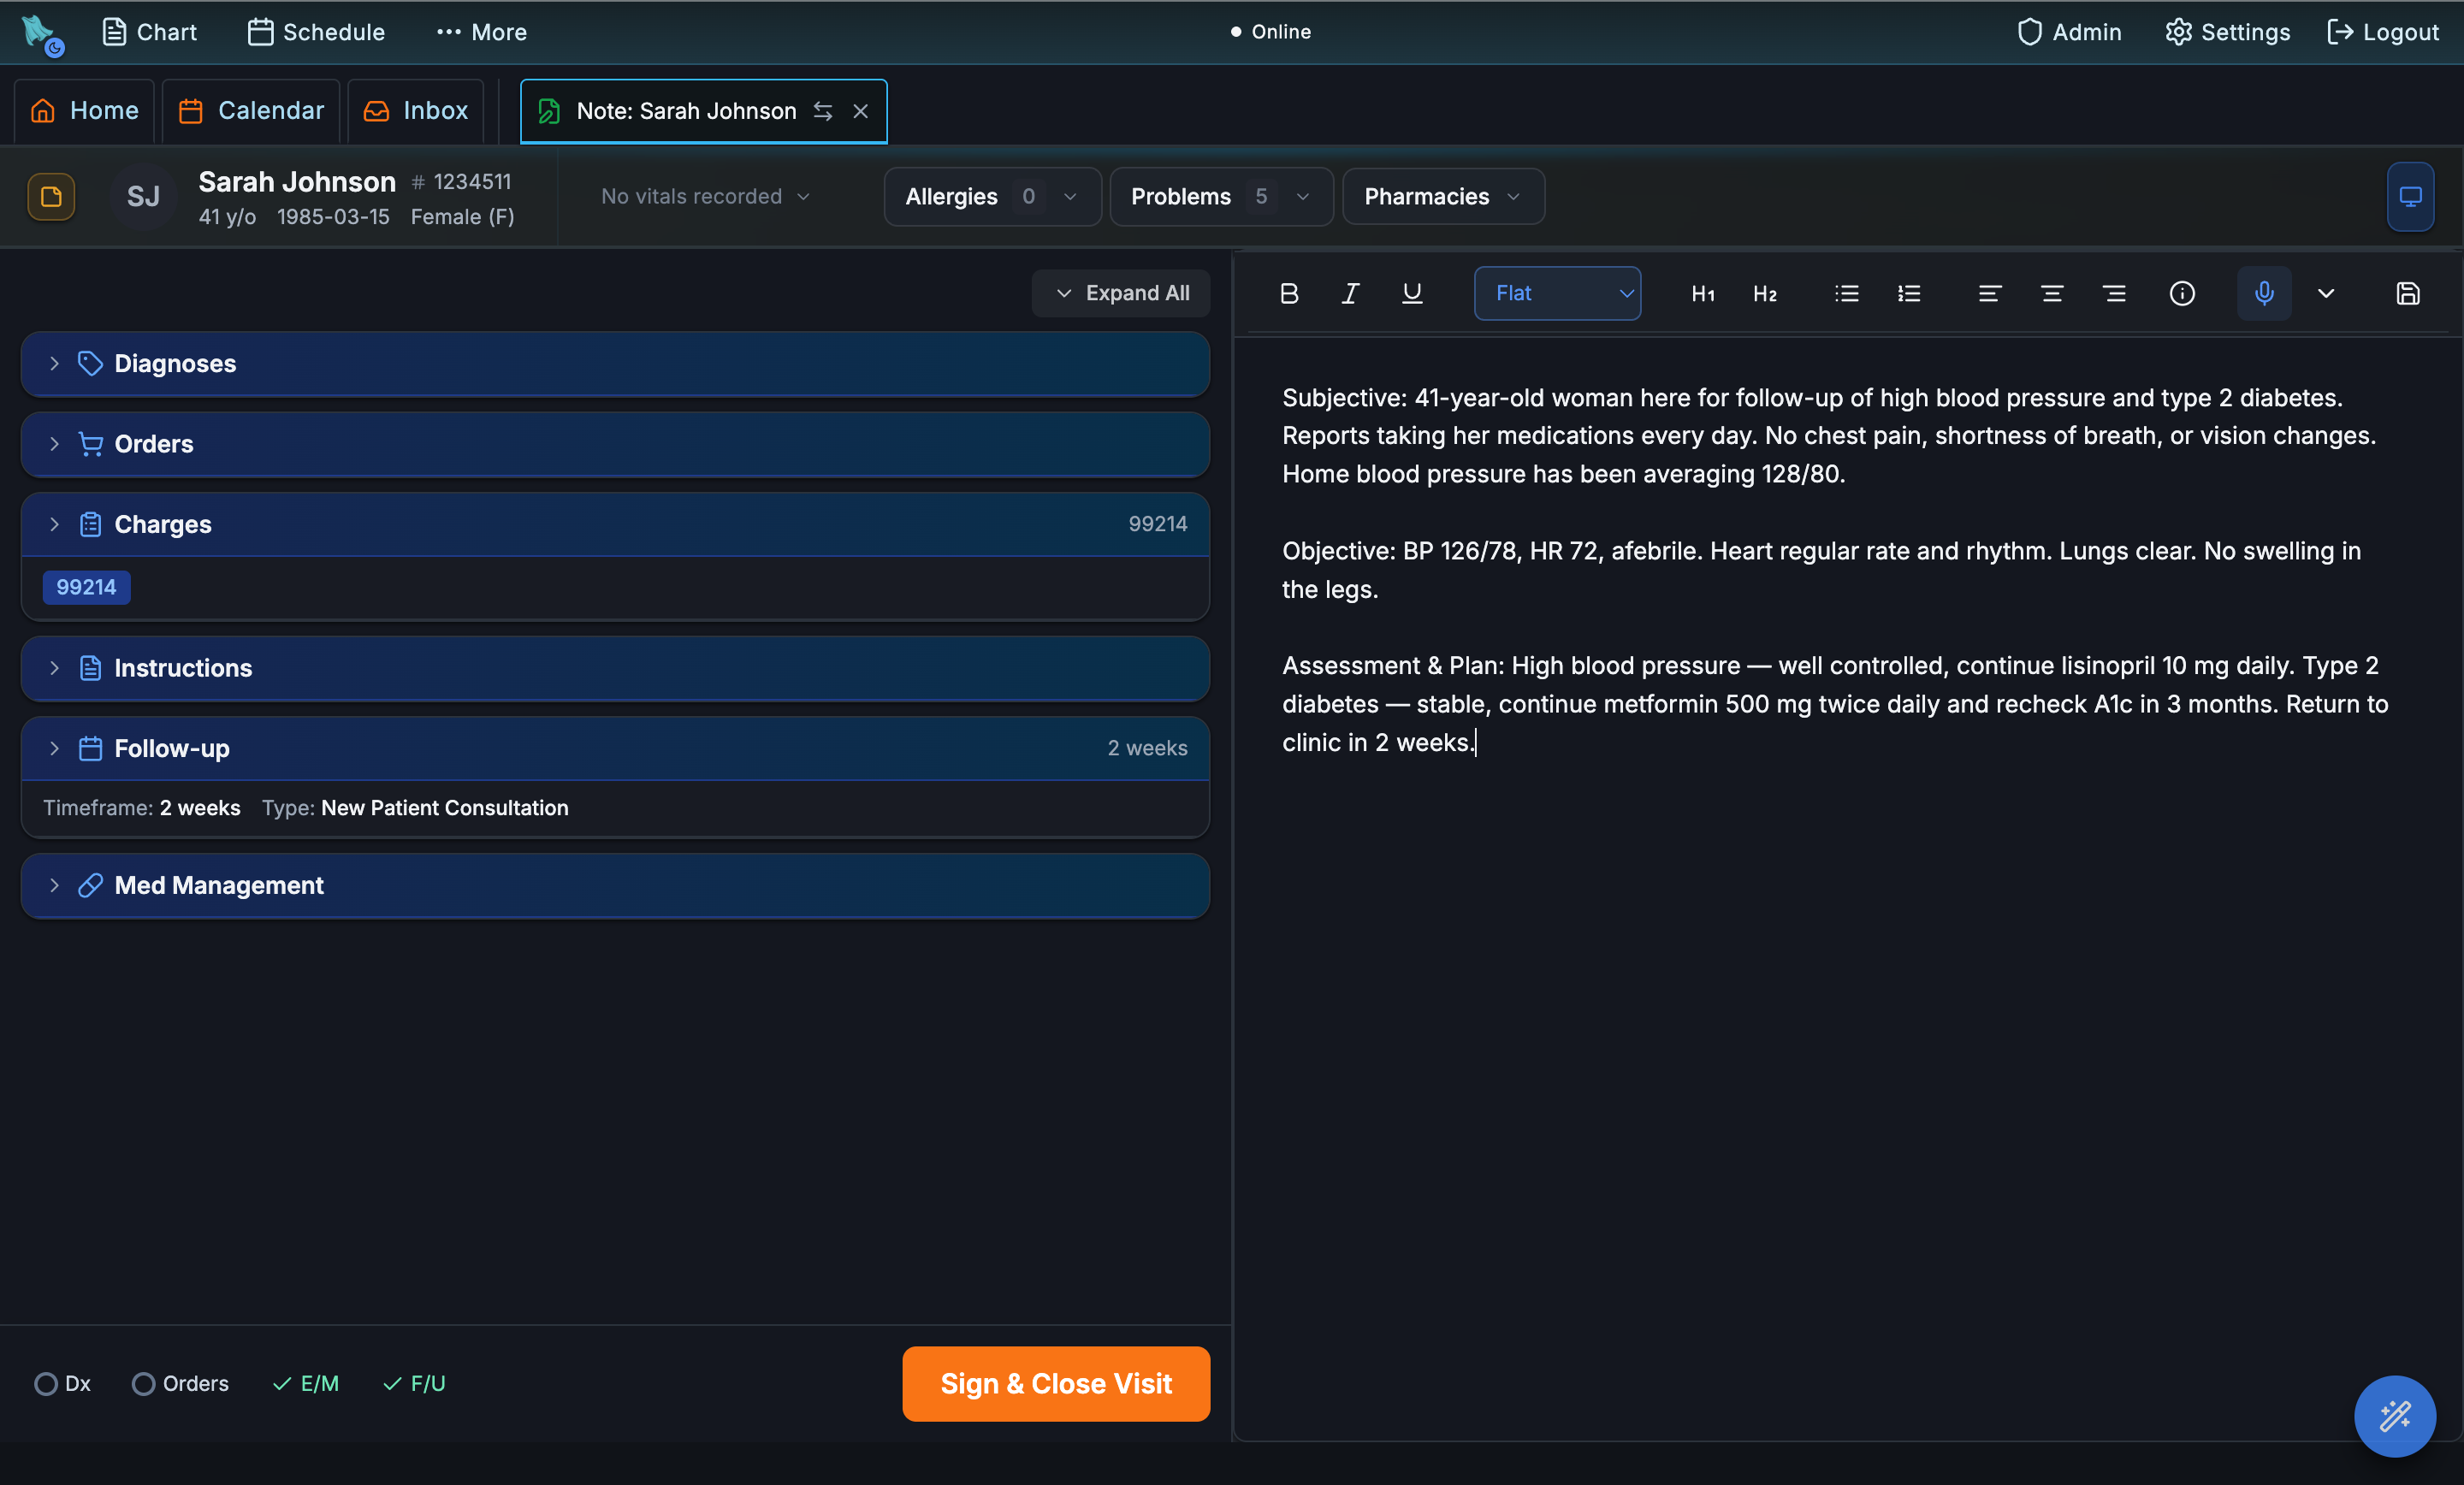Toggle the Orders checklist circle at the bottom

pyautogui.click(x=143, y=1383)
